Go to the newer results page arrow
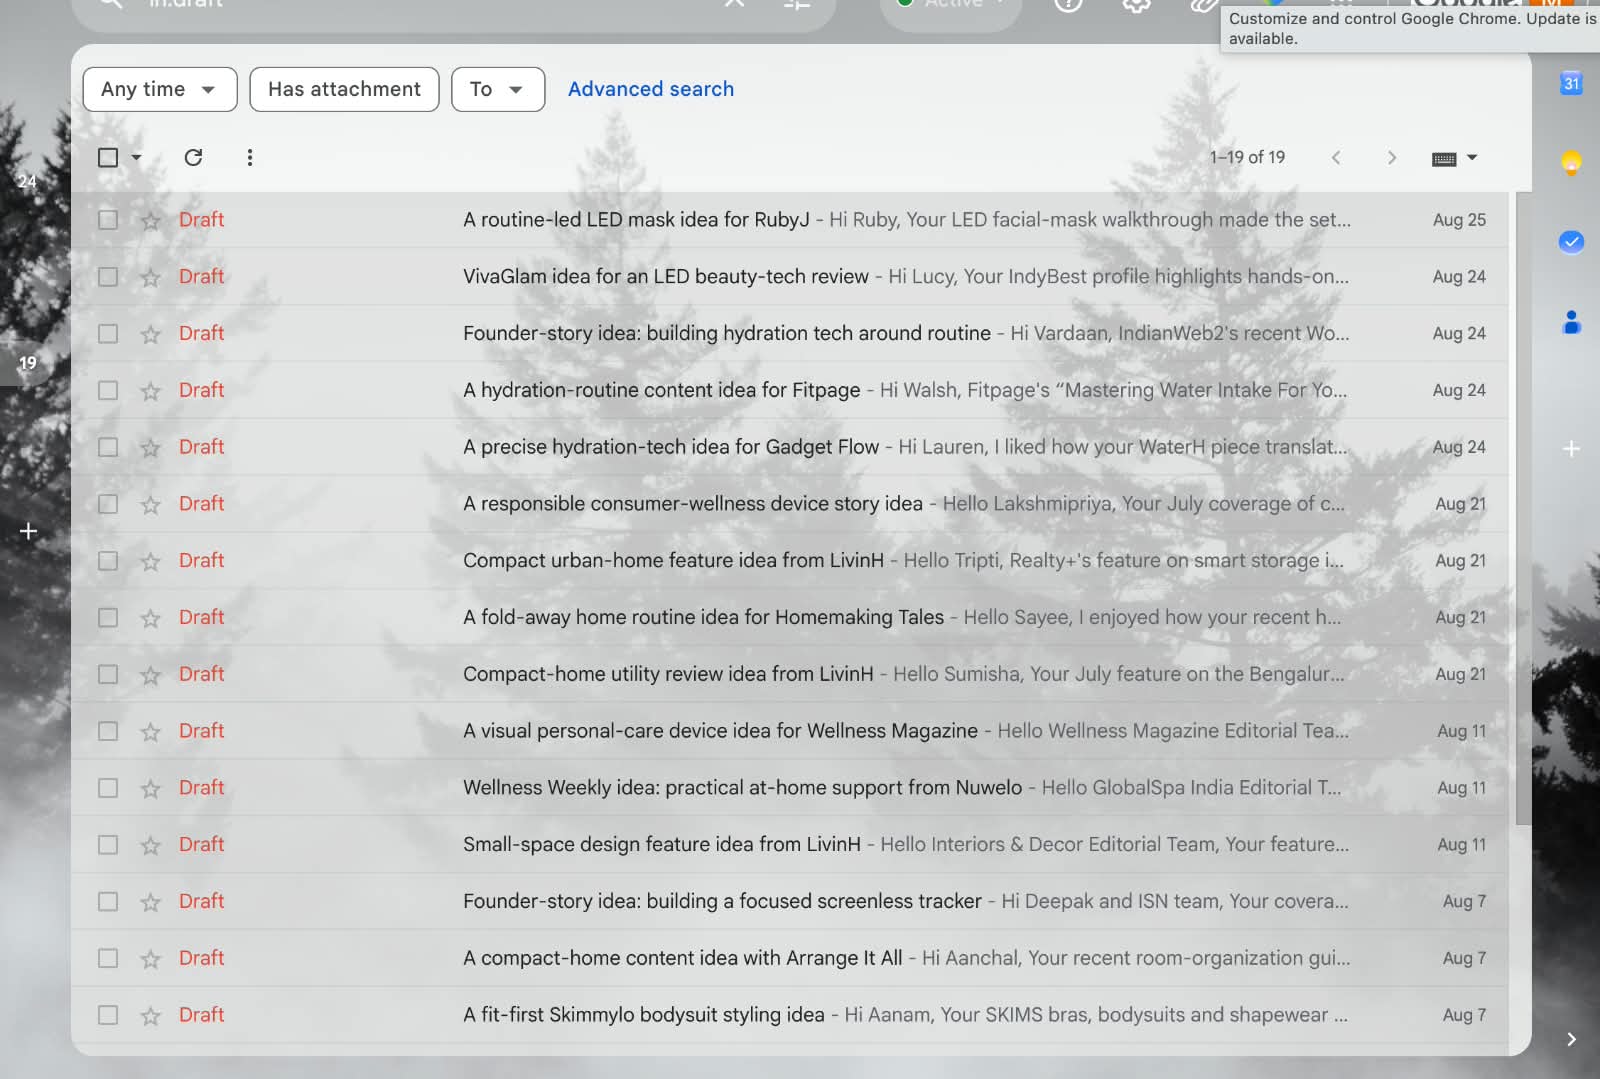This screenshot has height=1079, width=1600. (1336, 157)
